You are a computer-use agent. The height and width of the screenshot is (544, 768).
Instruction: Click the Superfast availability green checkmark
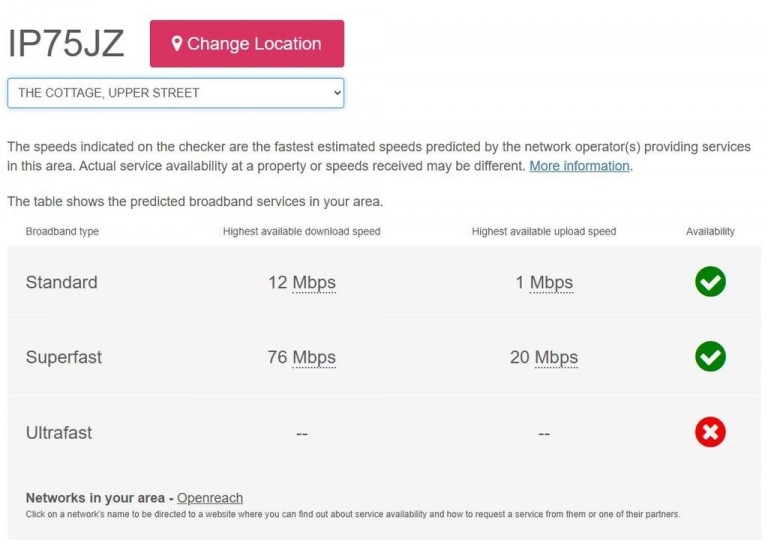coord(710,356)
